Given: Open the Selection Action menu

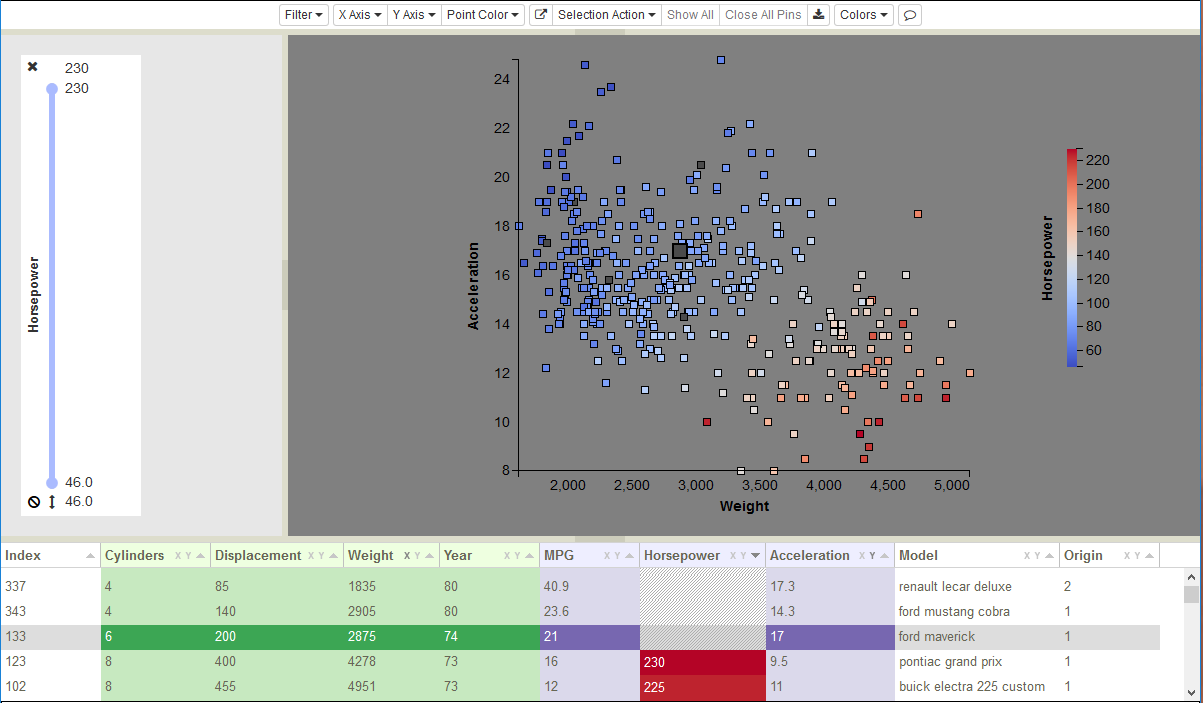Looking at the screenshot, I should coord(607,15).
